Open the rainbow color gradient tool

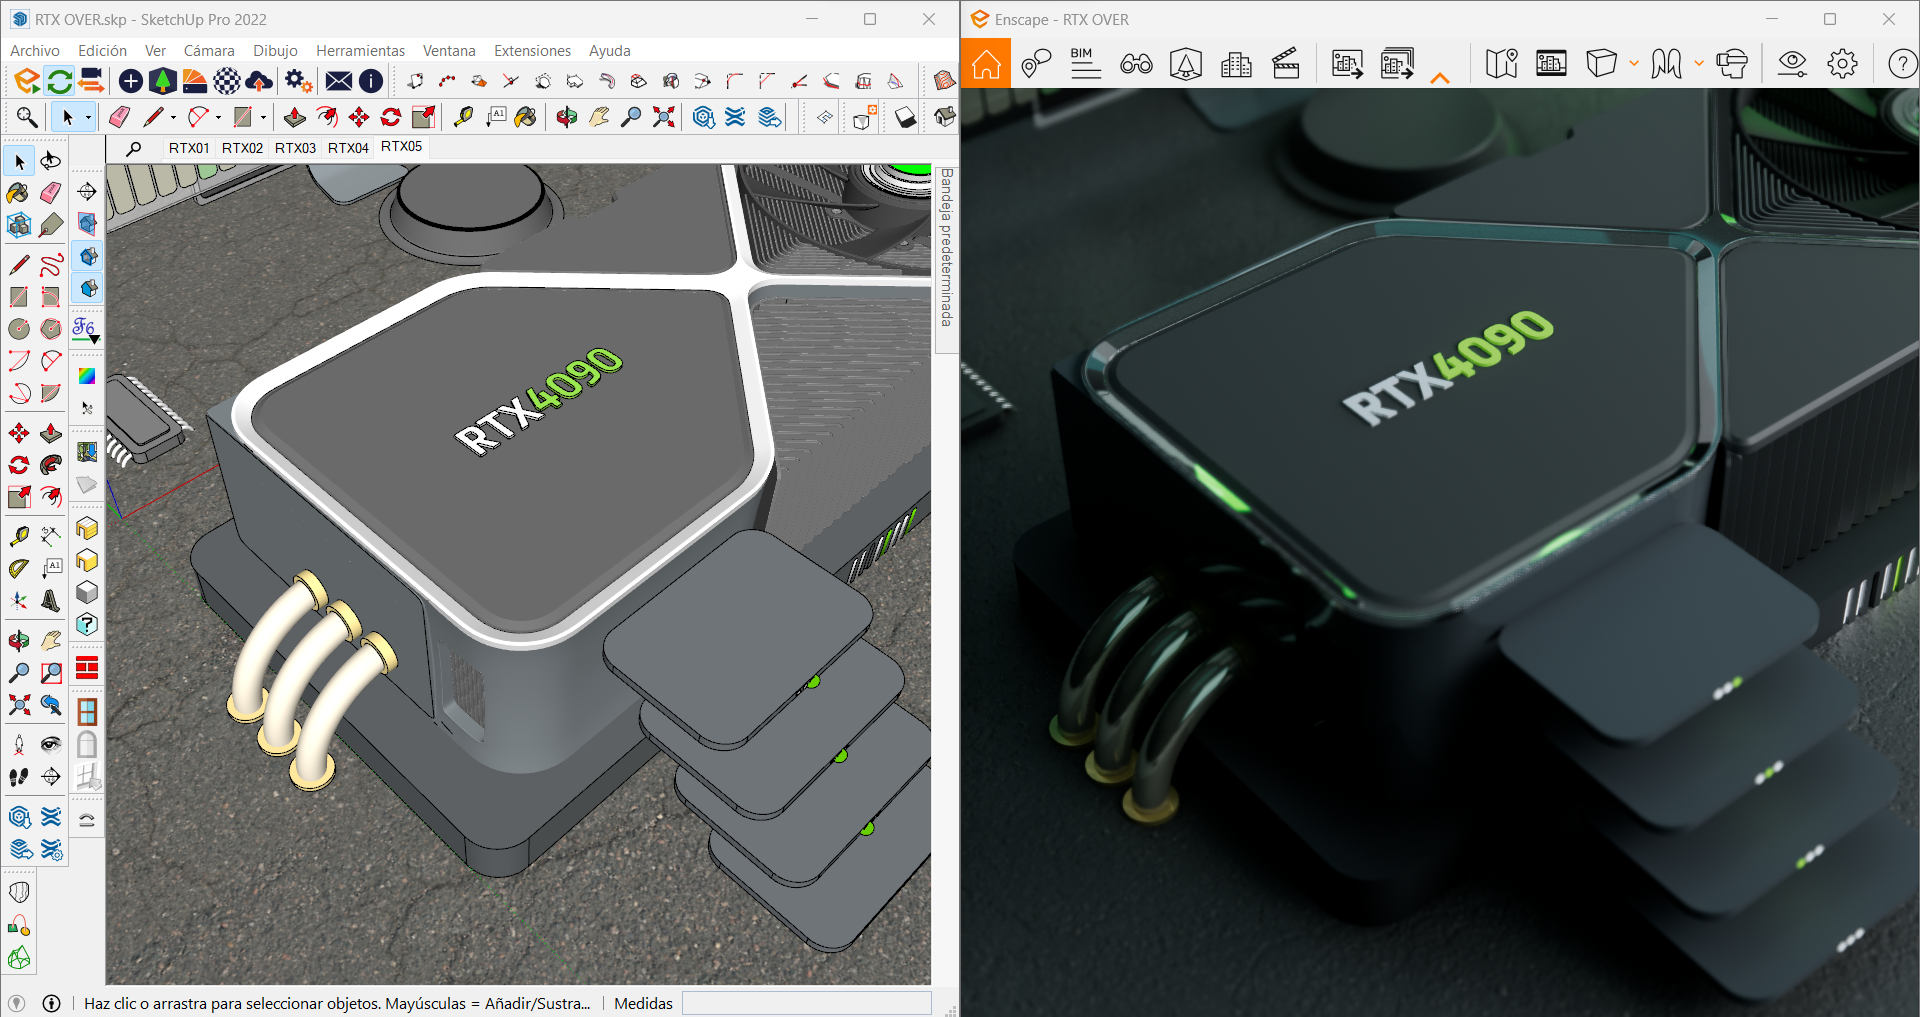click(88, 376)
